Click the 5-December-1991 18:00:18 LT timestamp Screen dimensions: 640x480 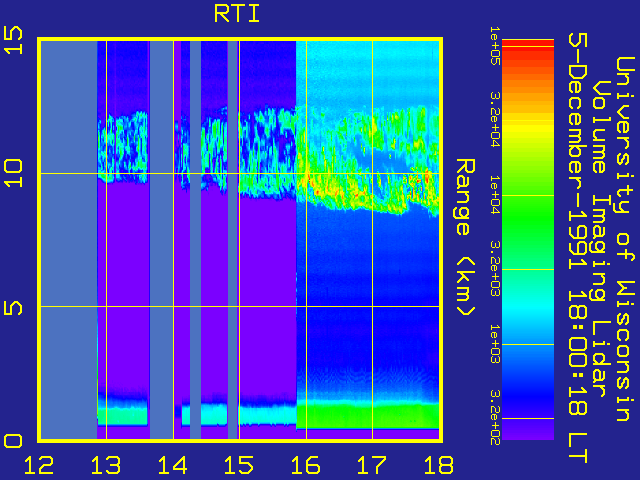[x=577, y=248]
